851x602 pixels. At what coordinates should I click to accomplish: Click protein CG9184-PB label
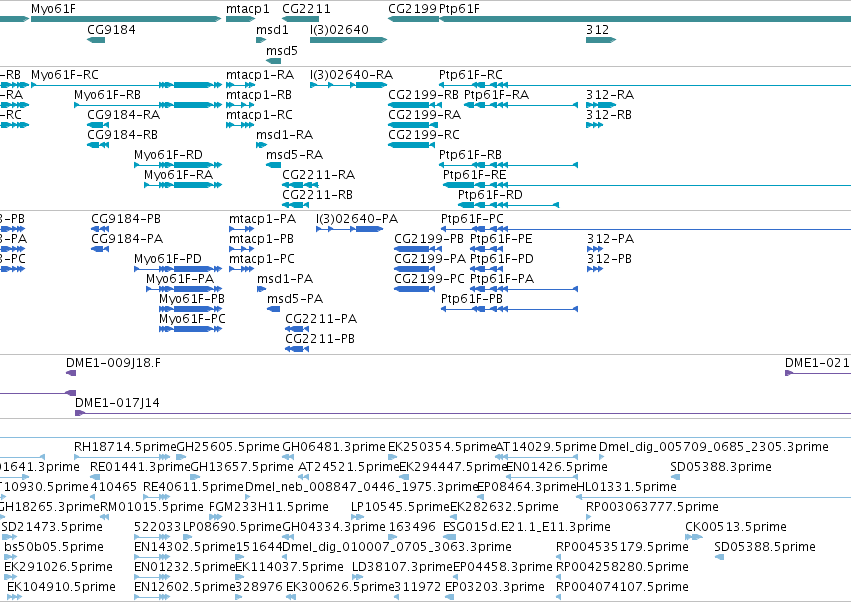(126, 219)
